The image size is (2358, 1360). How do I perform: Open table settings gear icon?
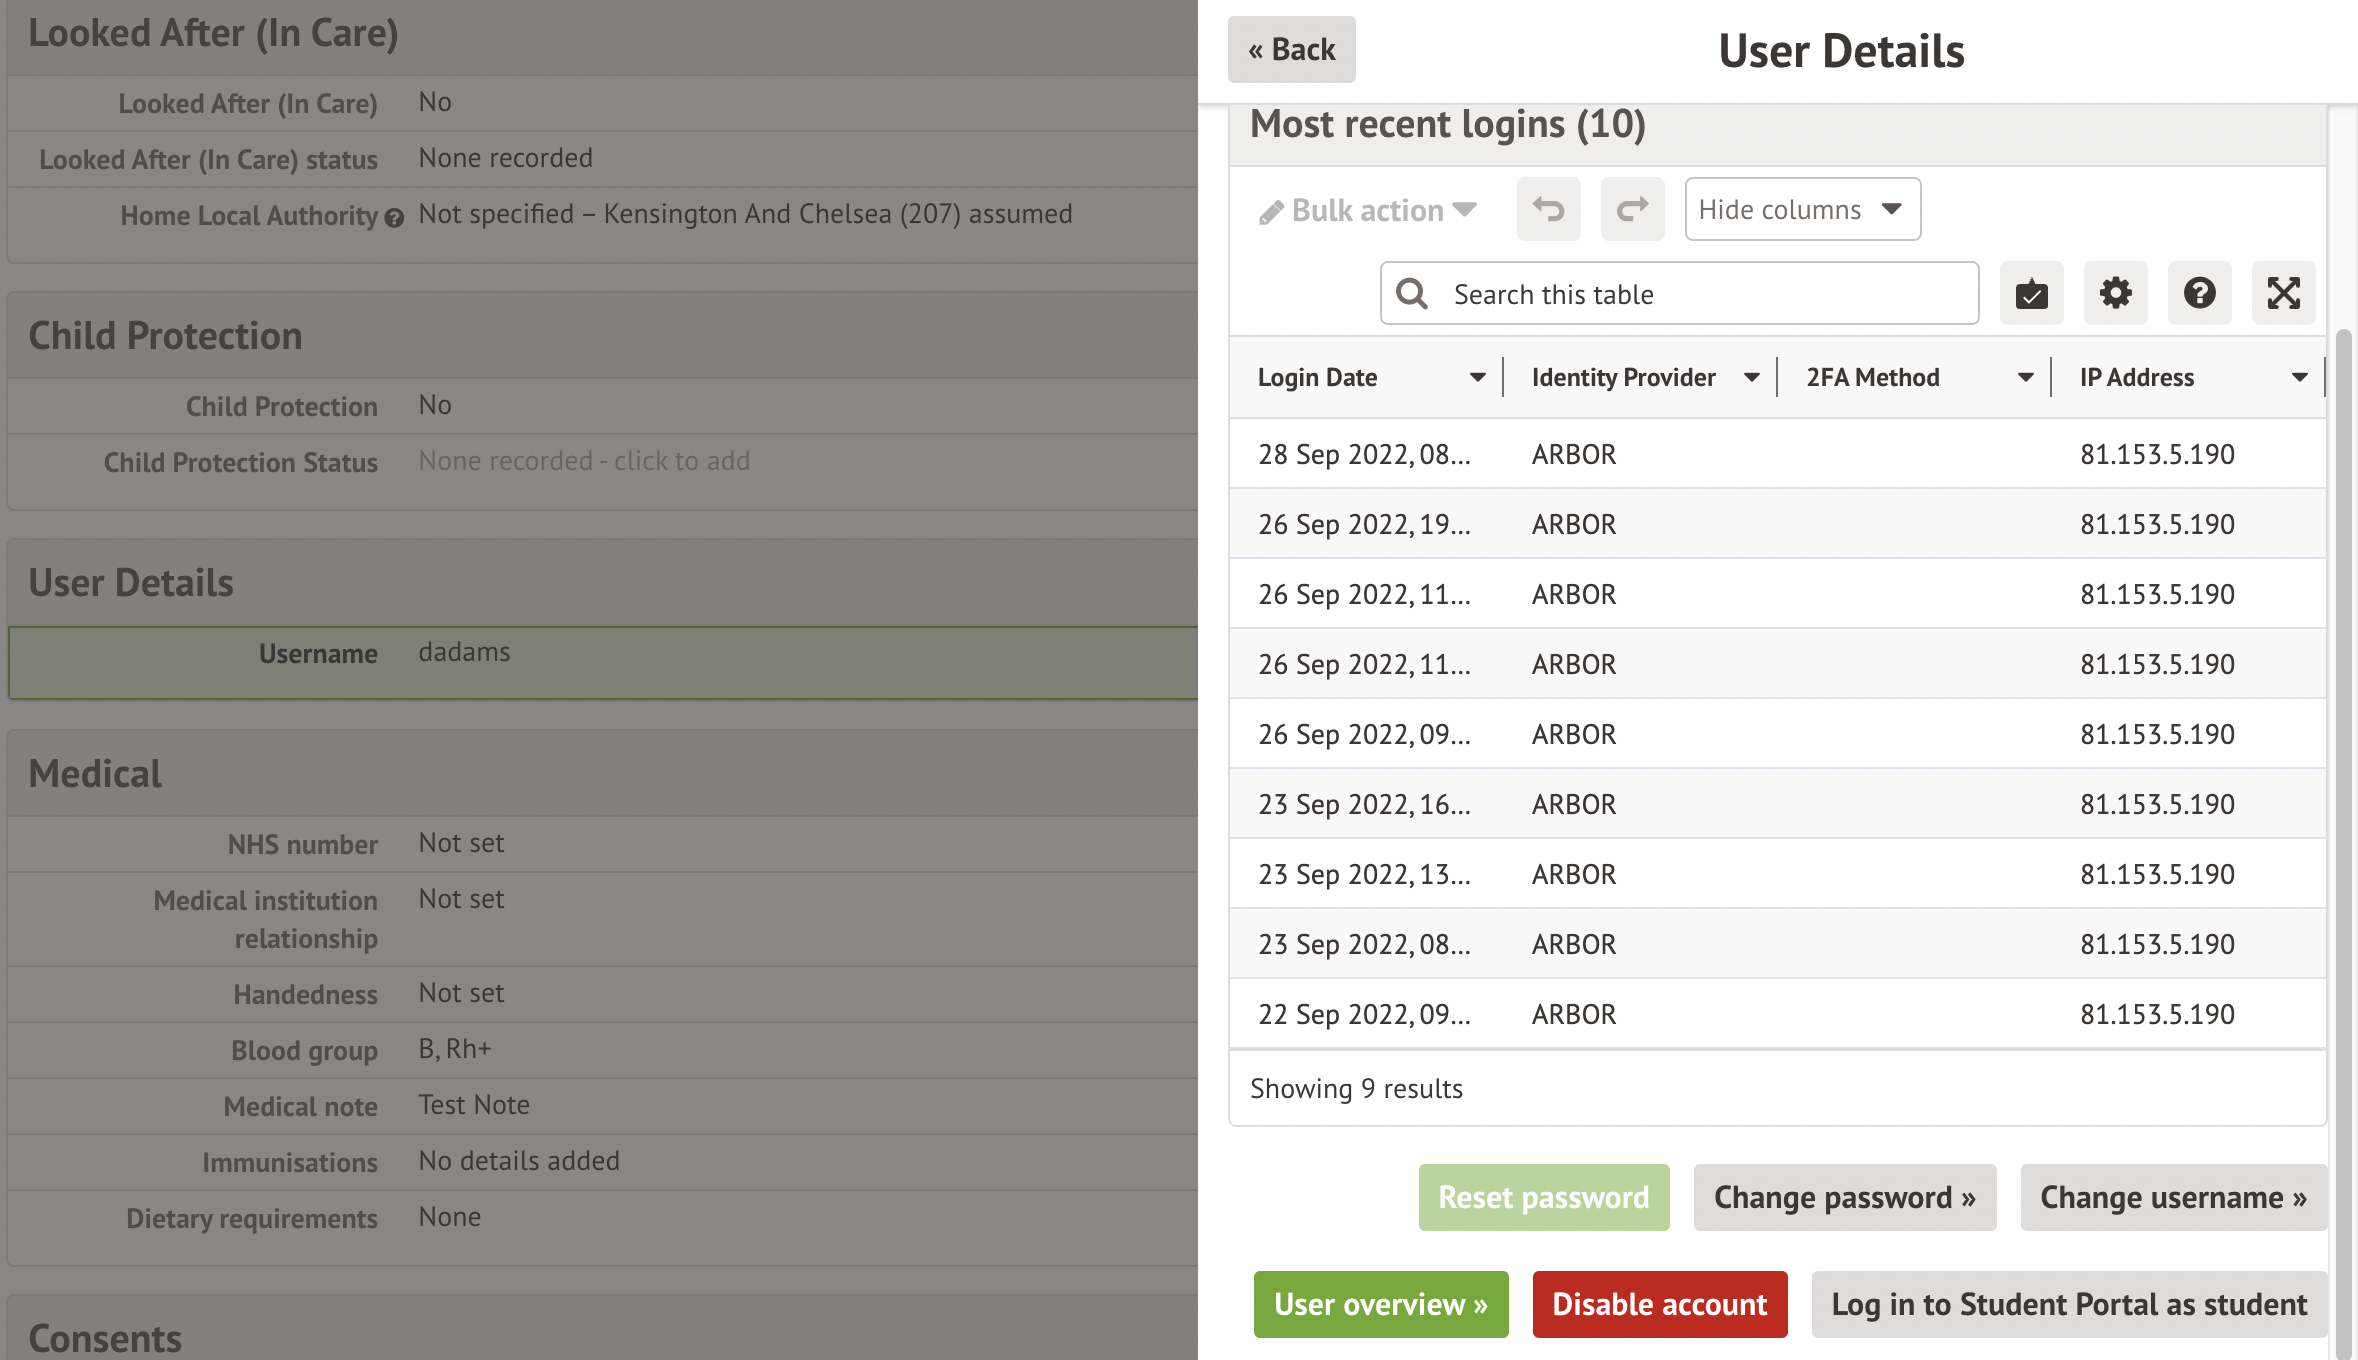click(x=2115, y=294)
